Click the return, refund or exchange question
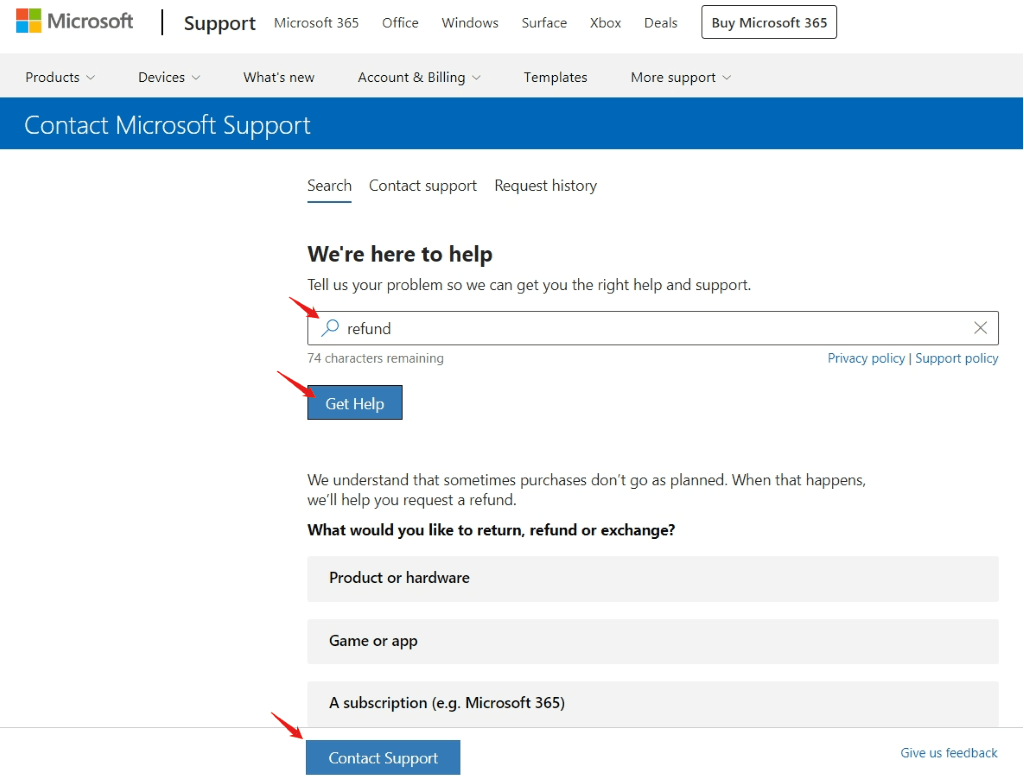The image size is (1024, 780). (x=491, y=530)
